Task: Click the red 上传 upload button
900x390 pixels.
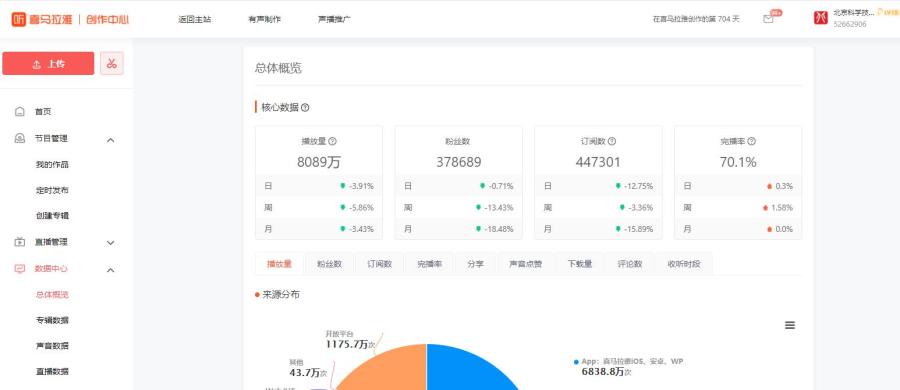Action: point(48,63)
